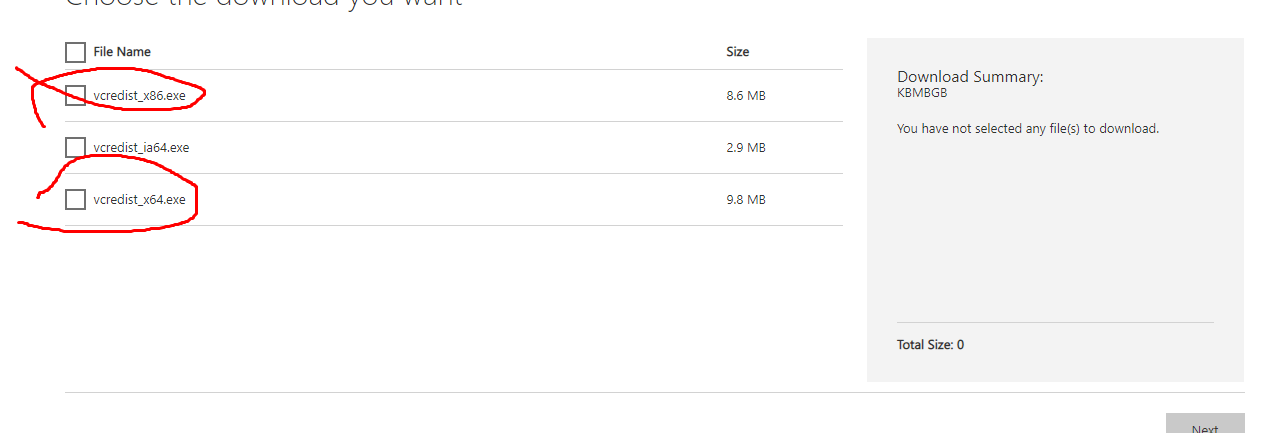Click the vcredist_x64.exe file name
Screen dimensions: 1279x433
tap(139, 200)
